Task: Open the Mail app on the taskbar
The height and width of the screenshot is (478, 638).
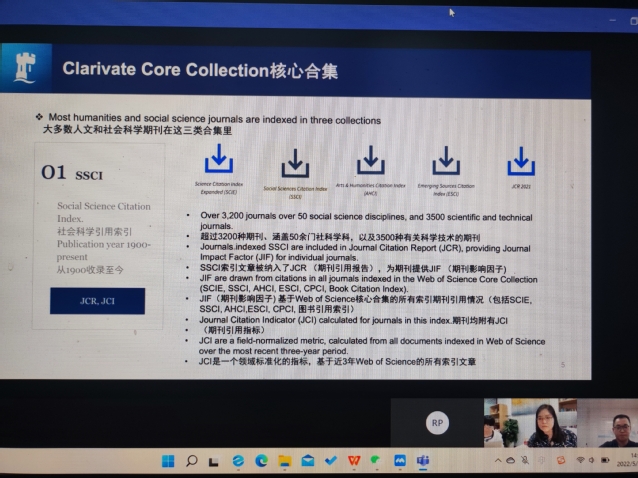Action: (x=308, y=461)
